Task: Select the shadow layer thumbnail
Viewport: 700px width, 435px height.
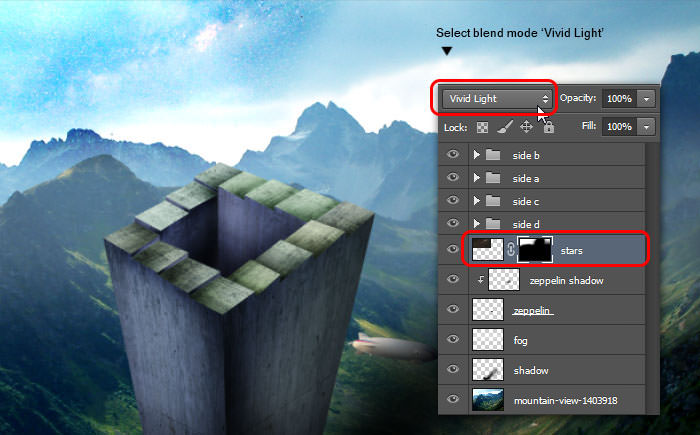Action: (488, 369)
